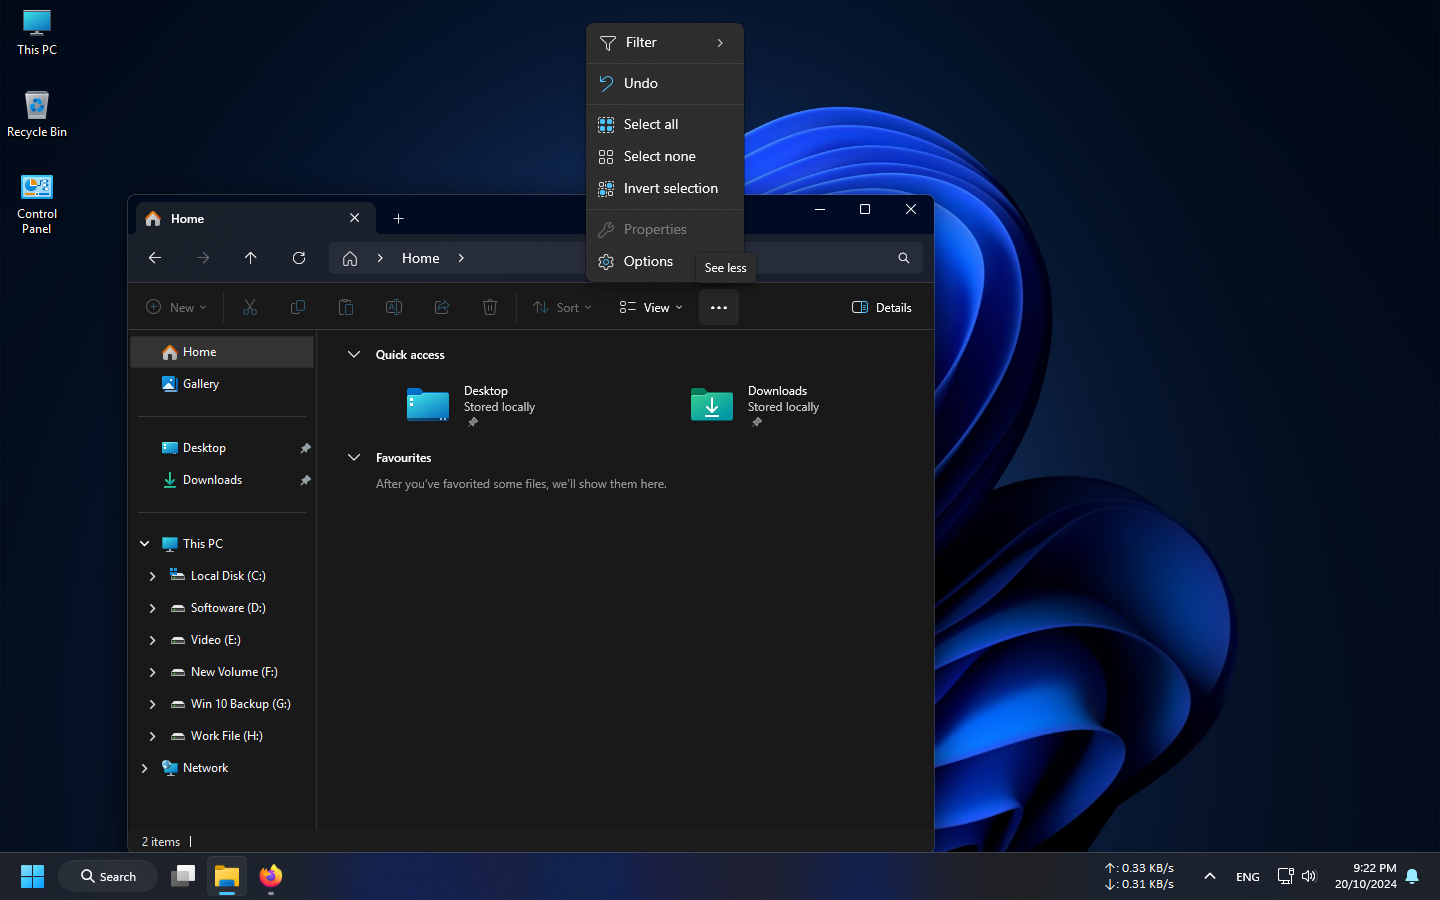The width and height of the screenshot is (1440, 900).
Task: Open the notification bell in the tray
Action: tap(1412, 876)
